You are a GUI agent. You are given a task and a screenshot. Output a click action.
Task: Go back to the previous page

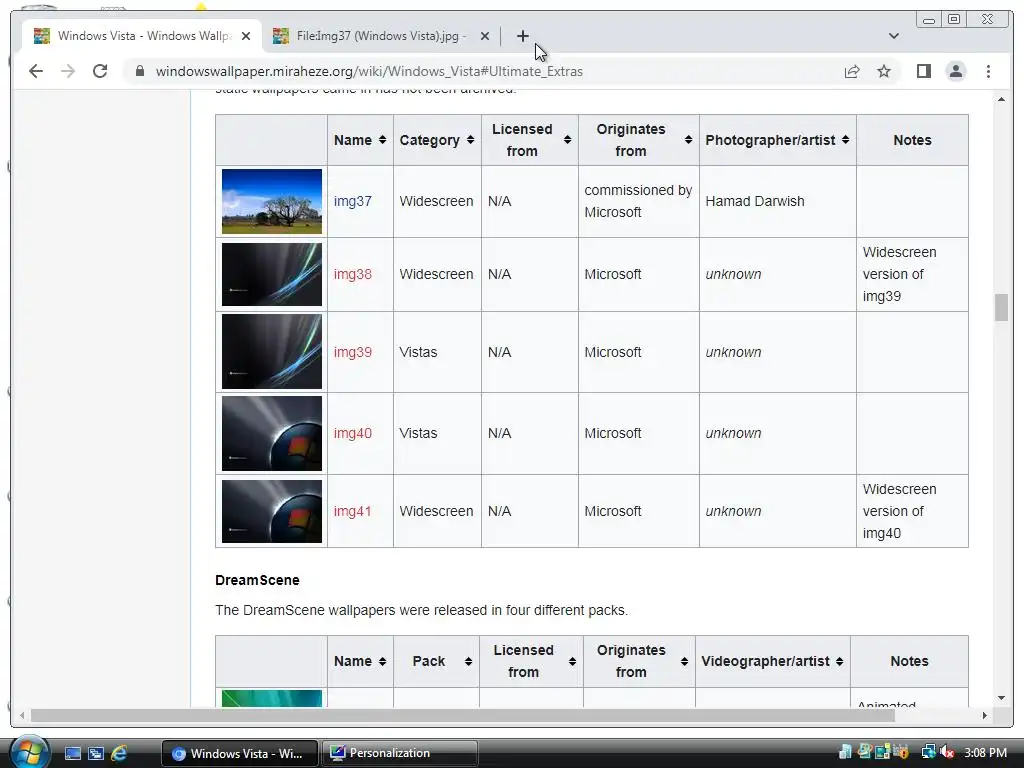coord(36,71)
